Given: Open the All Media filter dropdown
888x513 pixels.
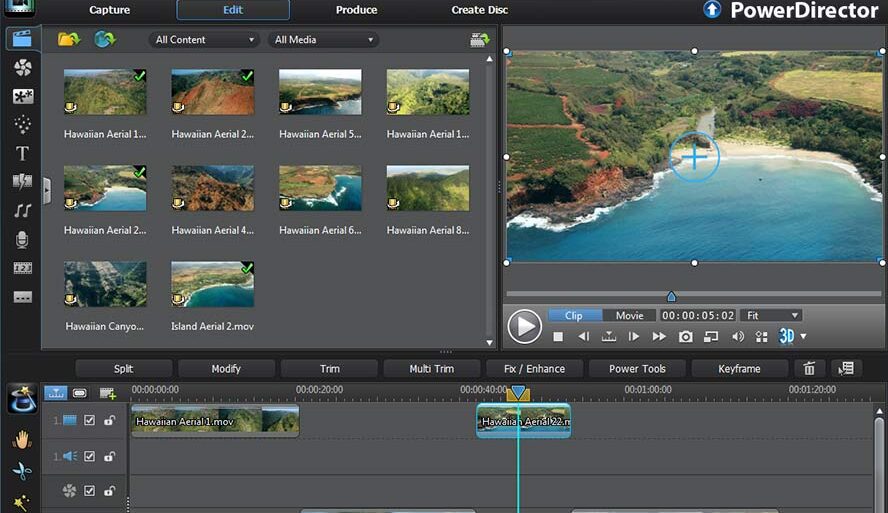Looking at the screenshot, I should [x=323, y=40].
